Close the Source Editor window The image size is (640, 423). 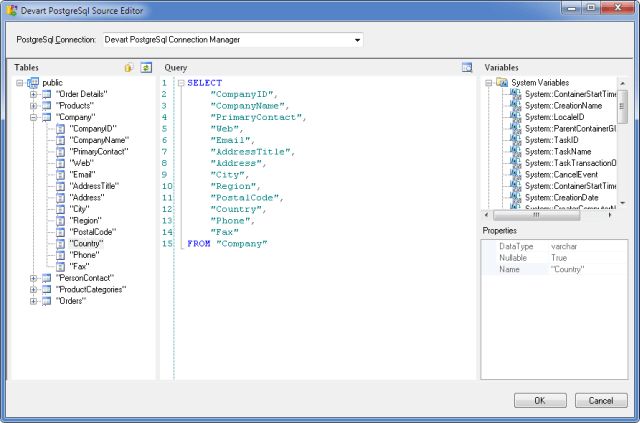[x=618, y=7]
